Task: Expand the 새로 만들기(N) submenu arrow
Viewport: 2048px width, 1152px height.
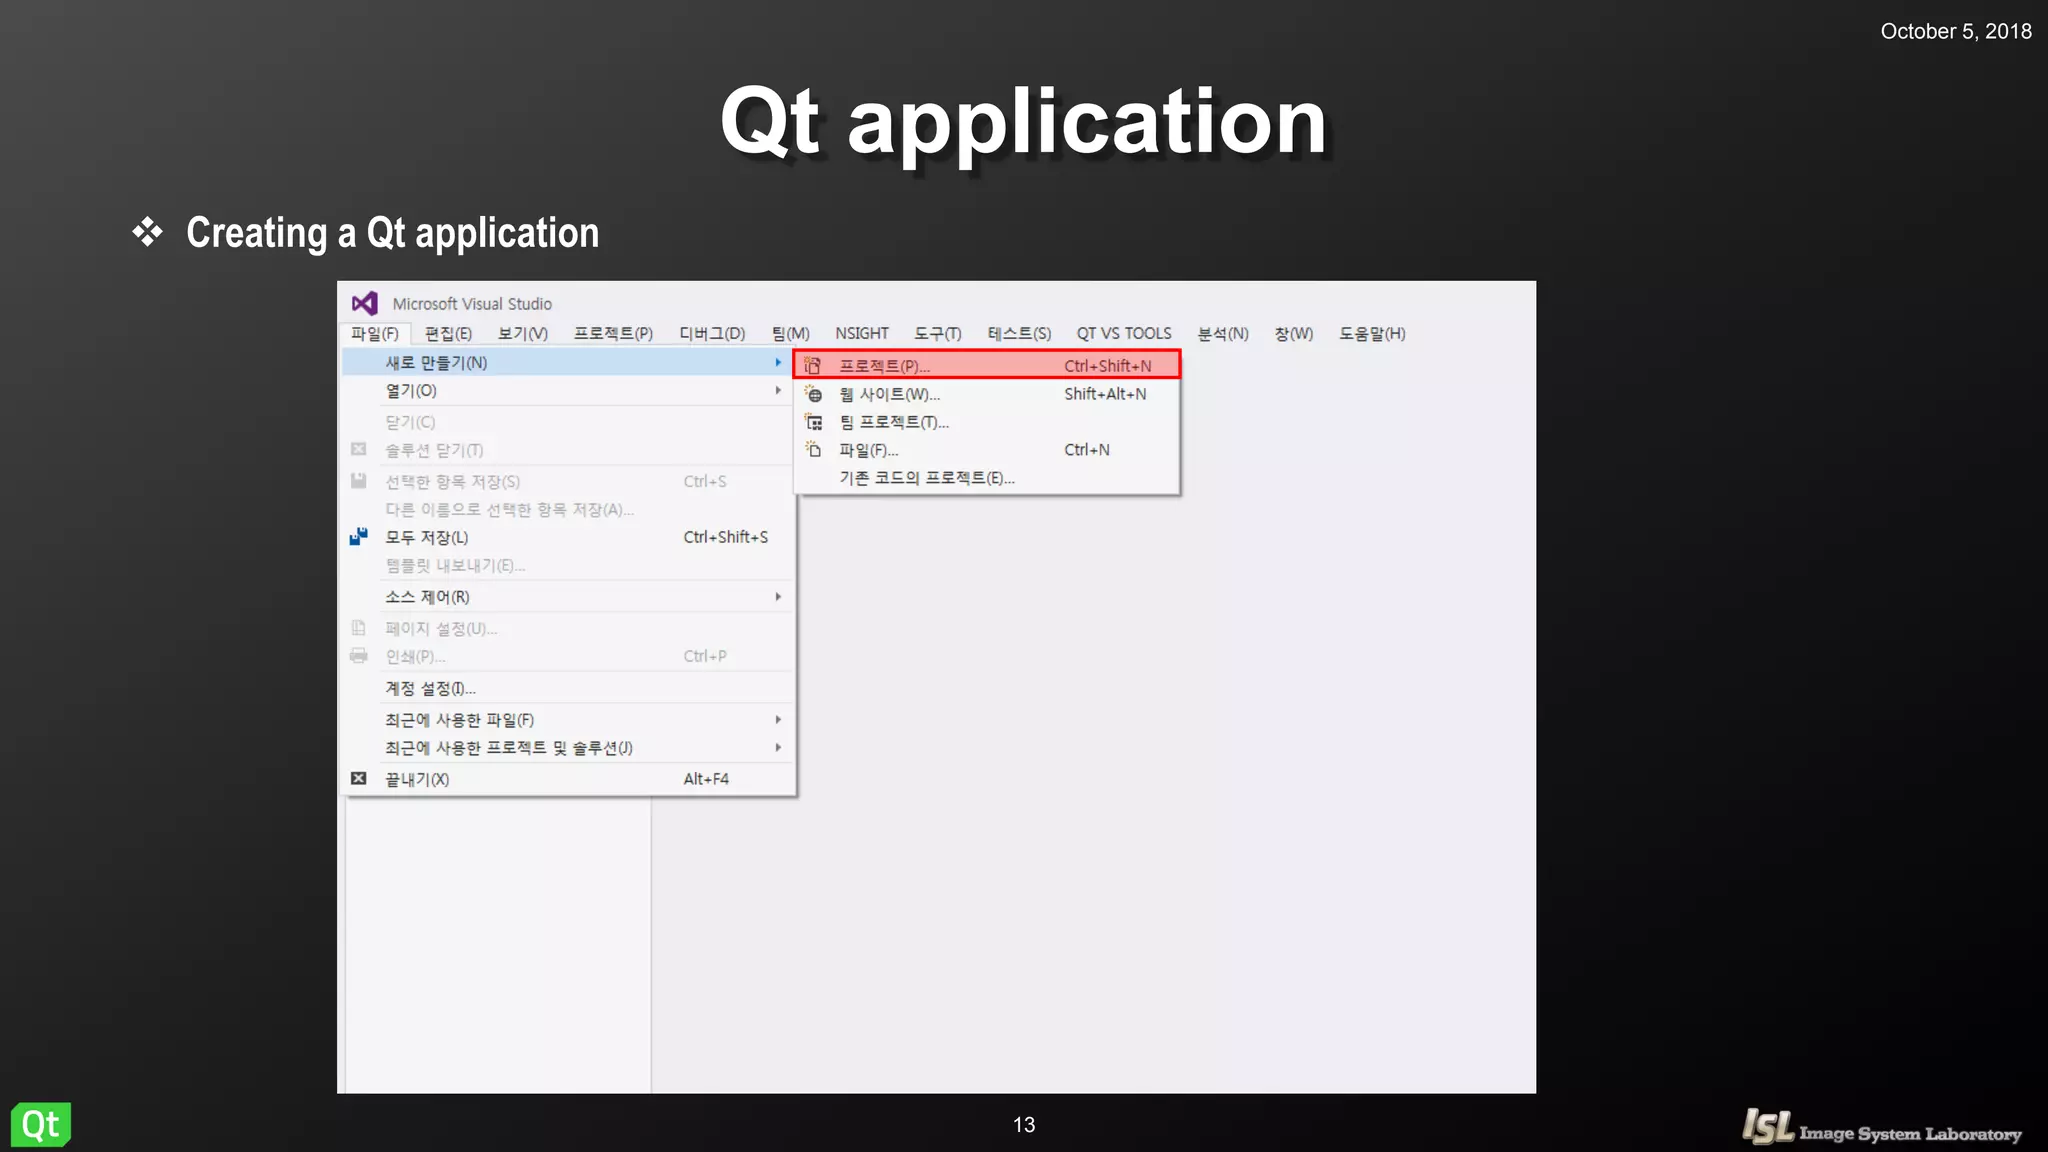Action: pyautogui.click(x=778, y=362)
